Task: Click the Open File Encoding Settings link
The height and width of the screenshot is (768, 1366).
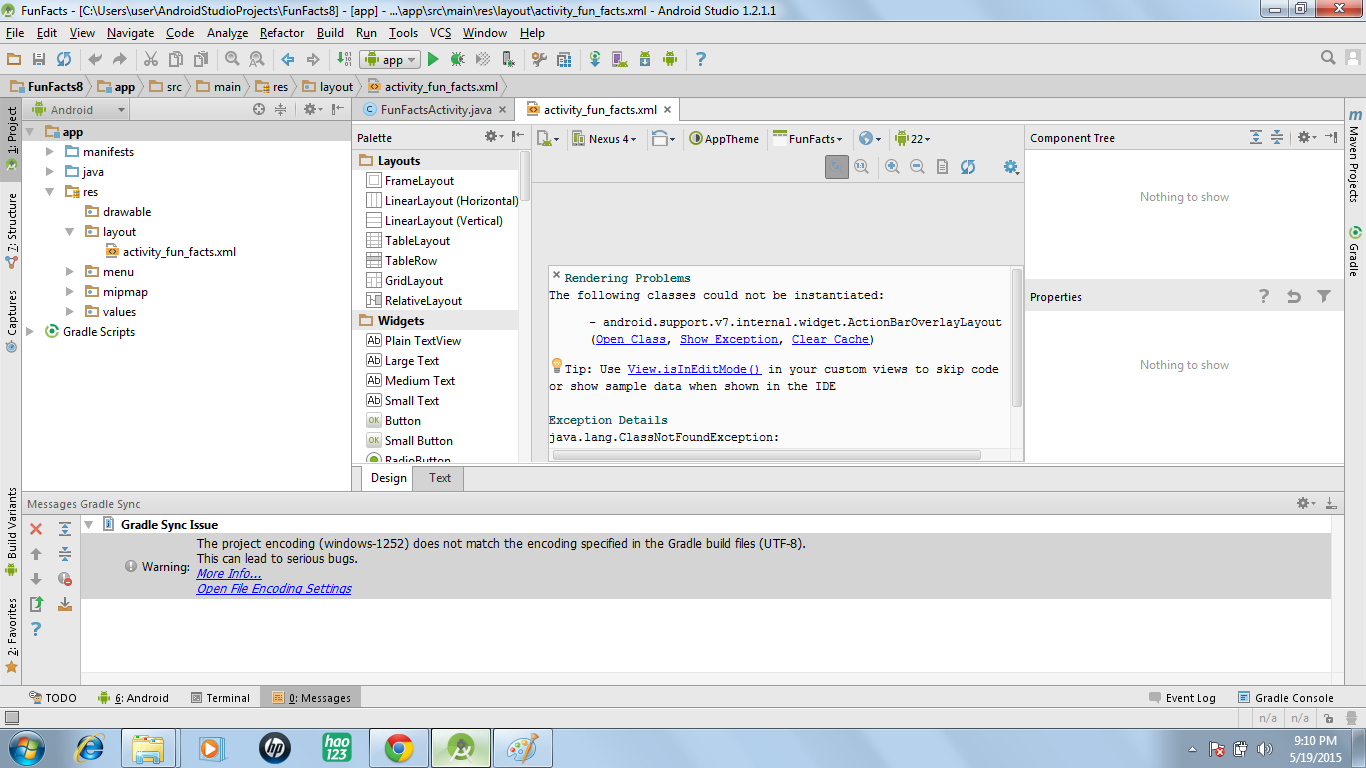Action: pos(274,589)
